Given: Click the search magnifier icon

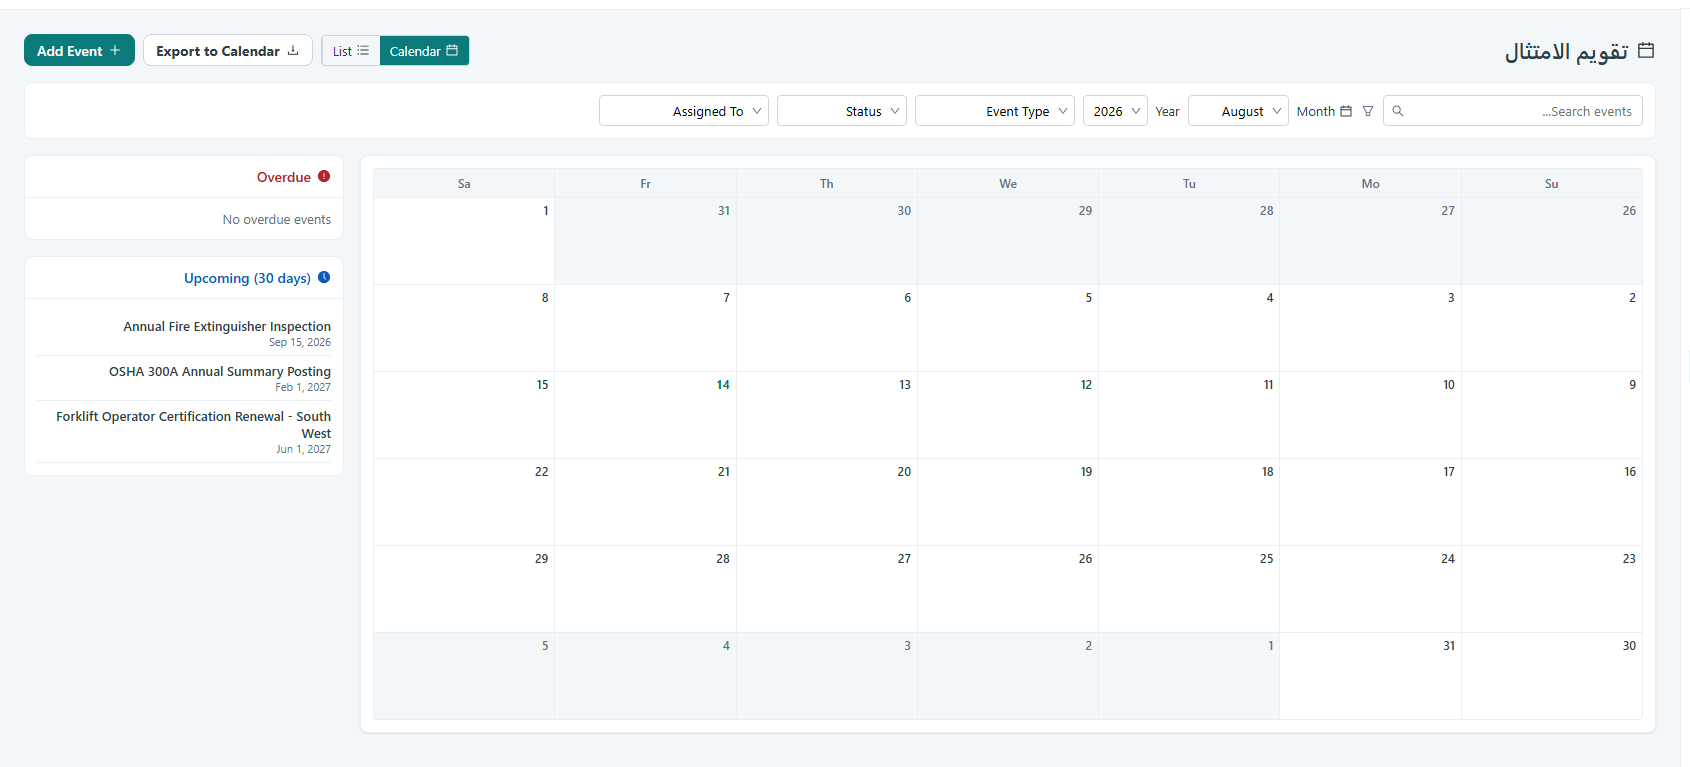Looking at the screenshot, I should 1398,111.
